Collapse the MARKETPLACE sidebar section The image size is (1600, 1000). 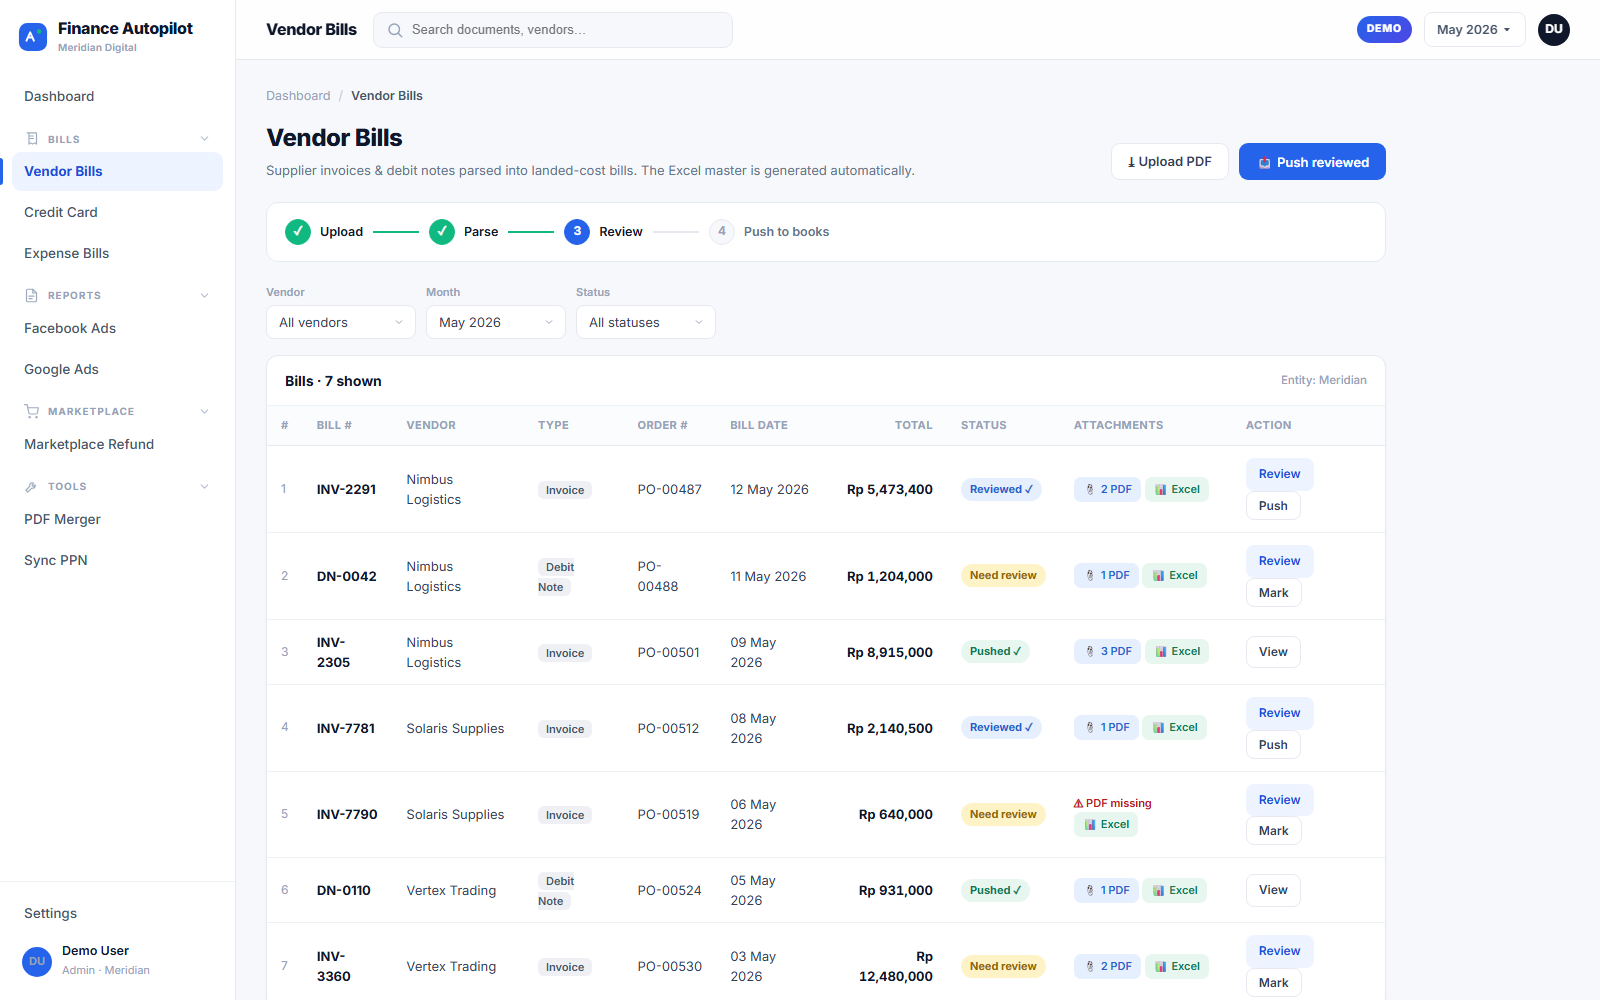[x=204, y=411]
